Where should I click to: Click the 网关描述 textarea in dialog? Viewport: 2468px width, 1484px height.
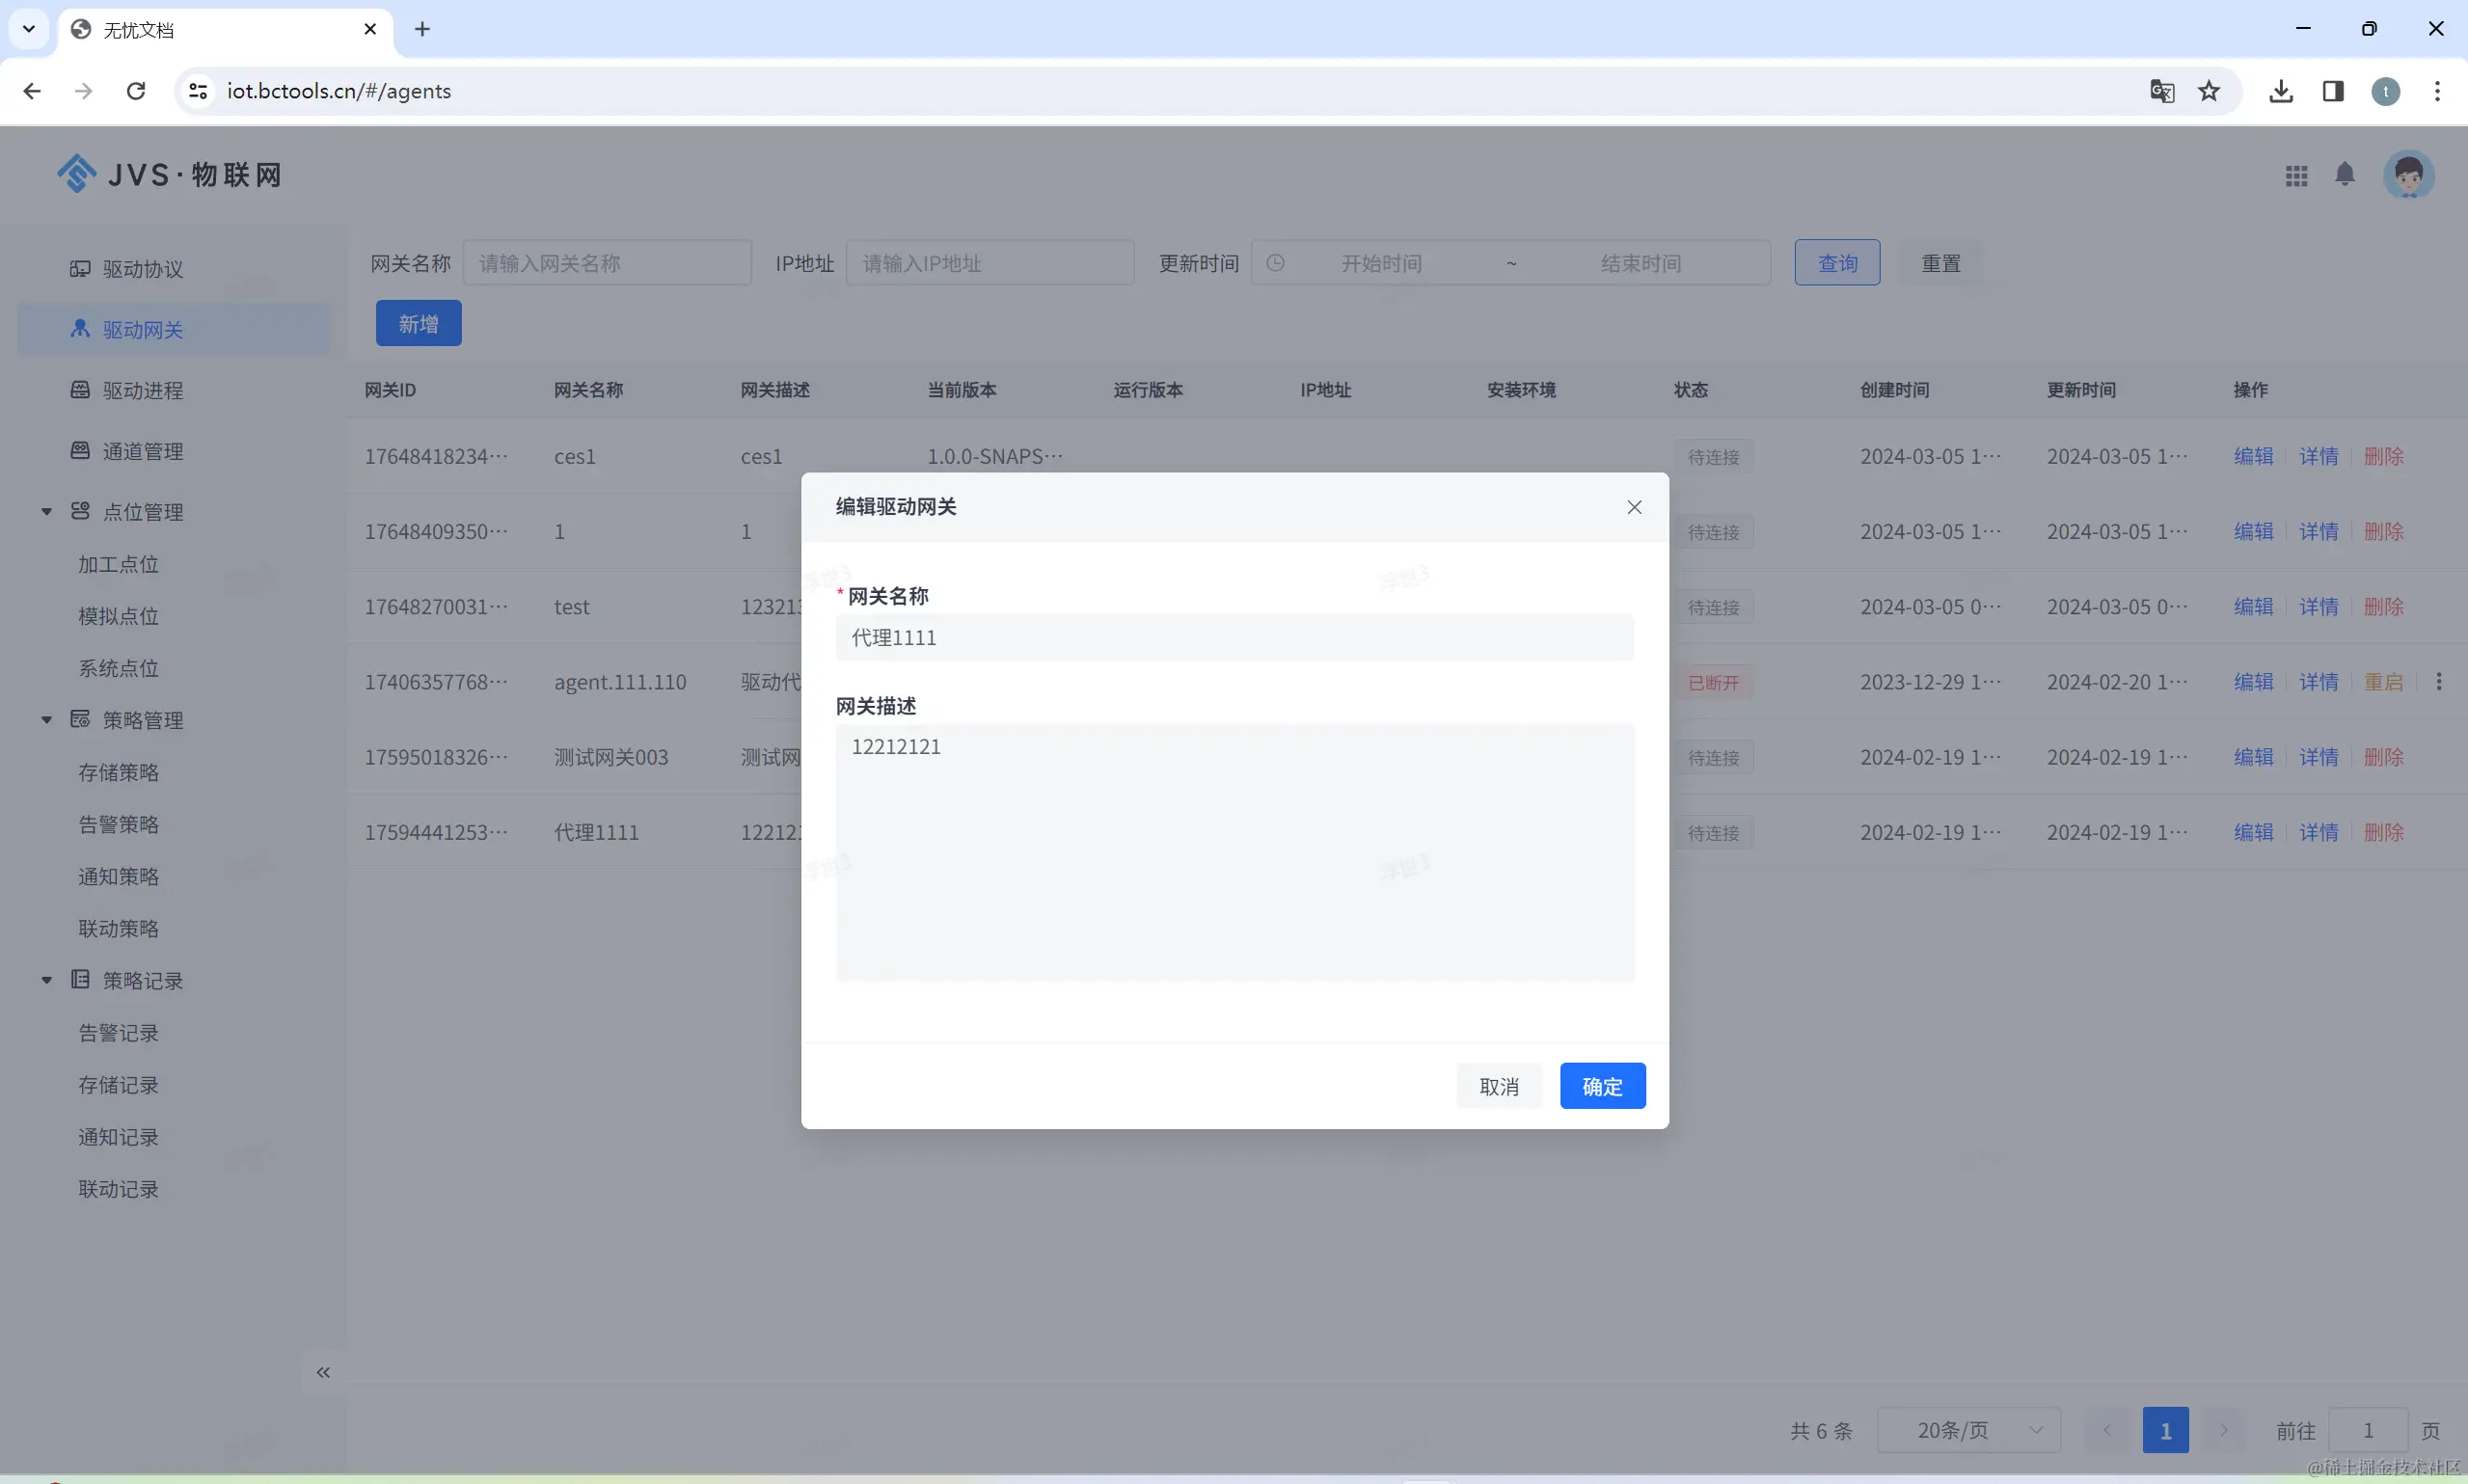click(x=1234, y=850)
